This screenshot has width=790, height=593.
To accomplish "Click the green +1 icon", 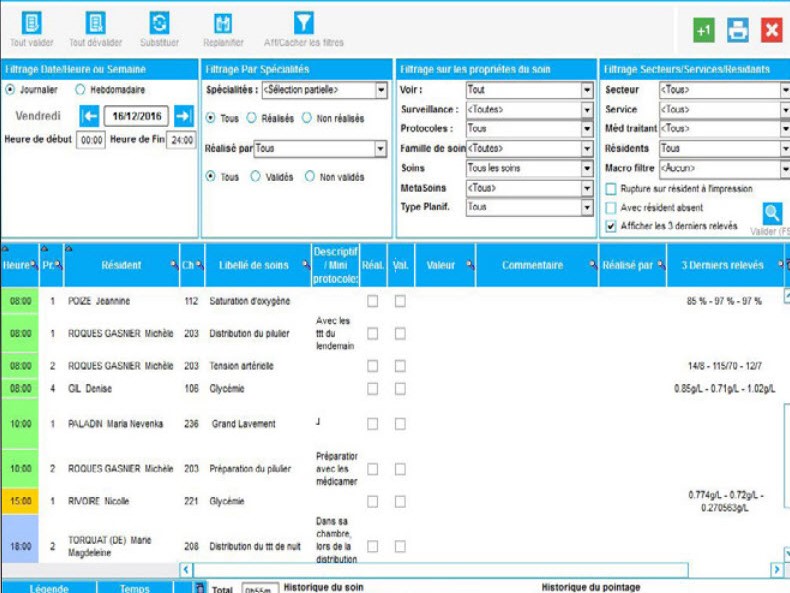I will pyautogui.click(x=704, y=30).
